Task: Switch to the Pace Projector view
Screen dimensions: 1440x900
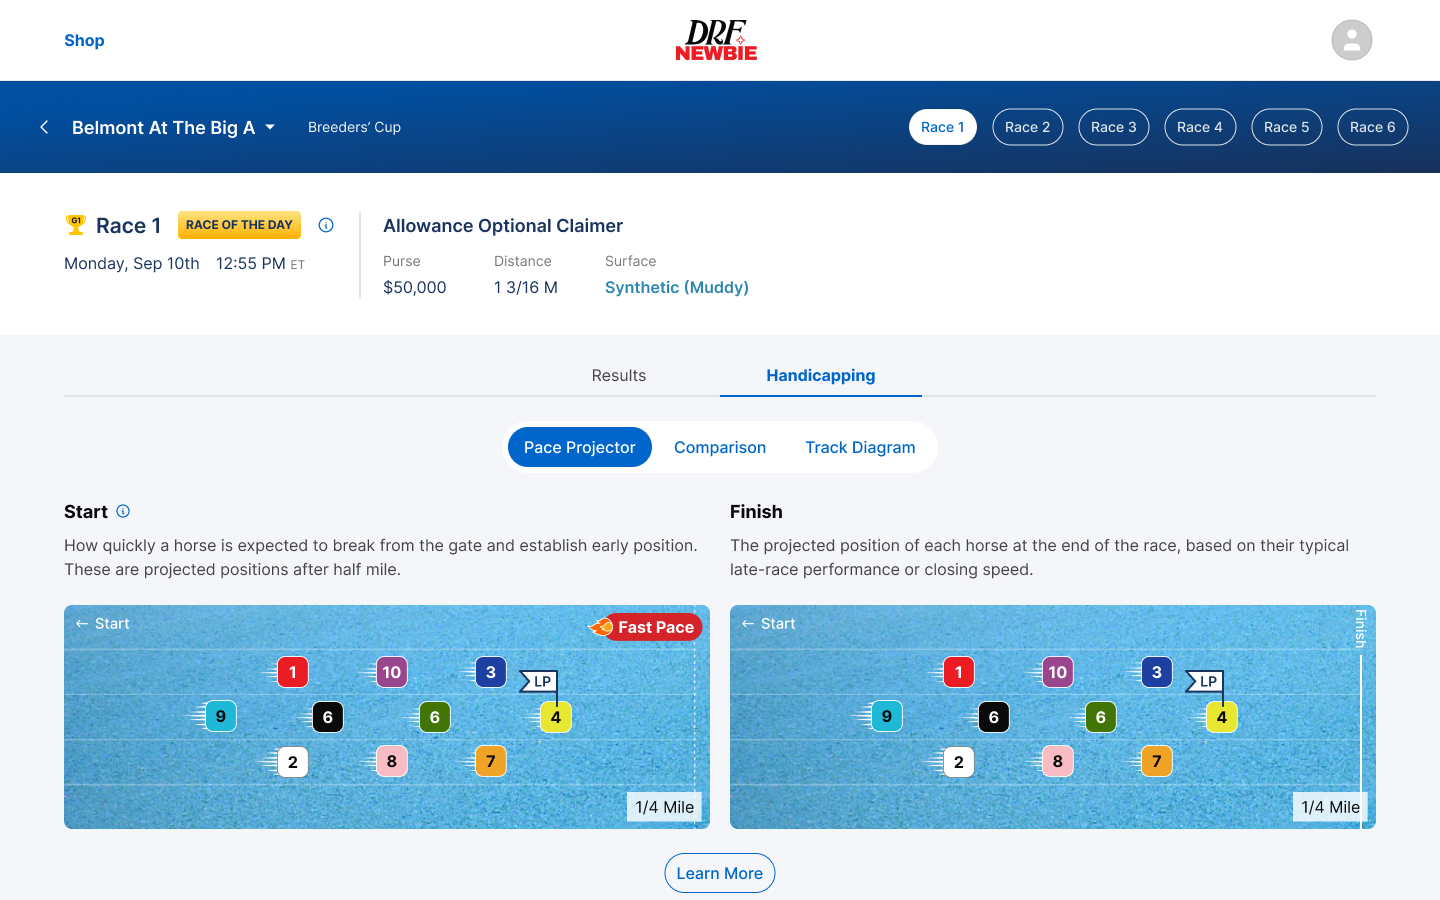Action: coord(580,447)
